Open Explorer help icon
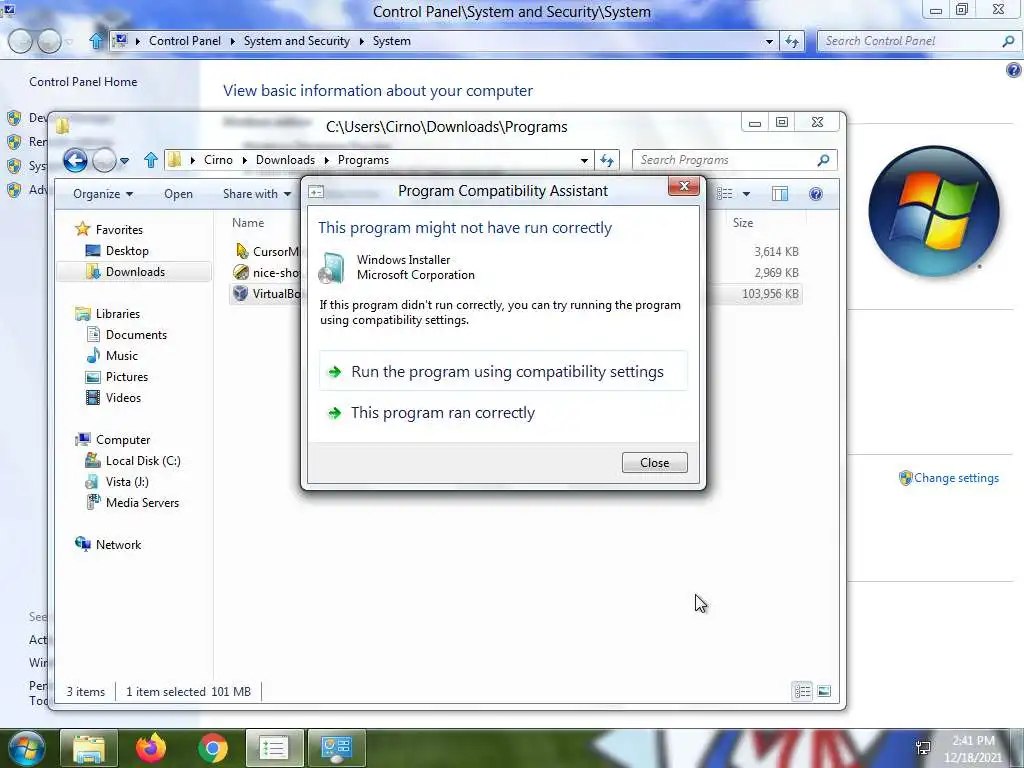 [816, 193]
